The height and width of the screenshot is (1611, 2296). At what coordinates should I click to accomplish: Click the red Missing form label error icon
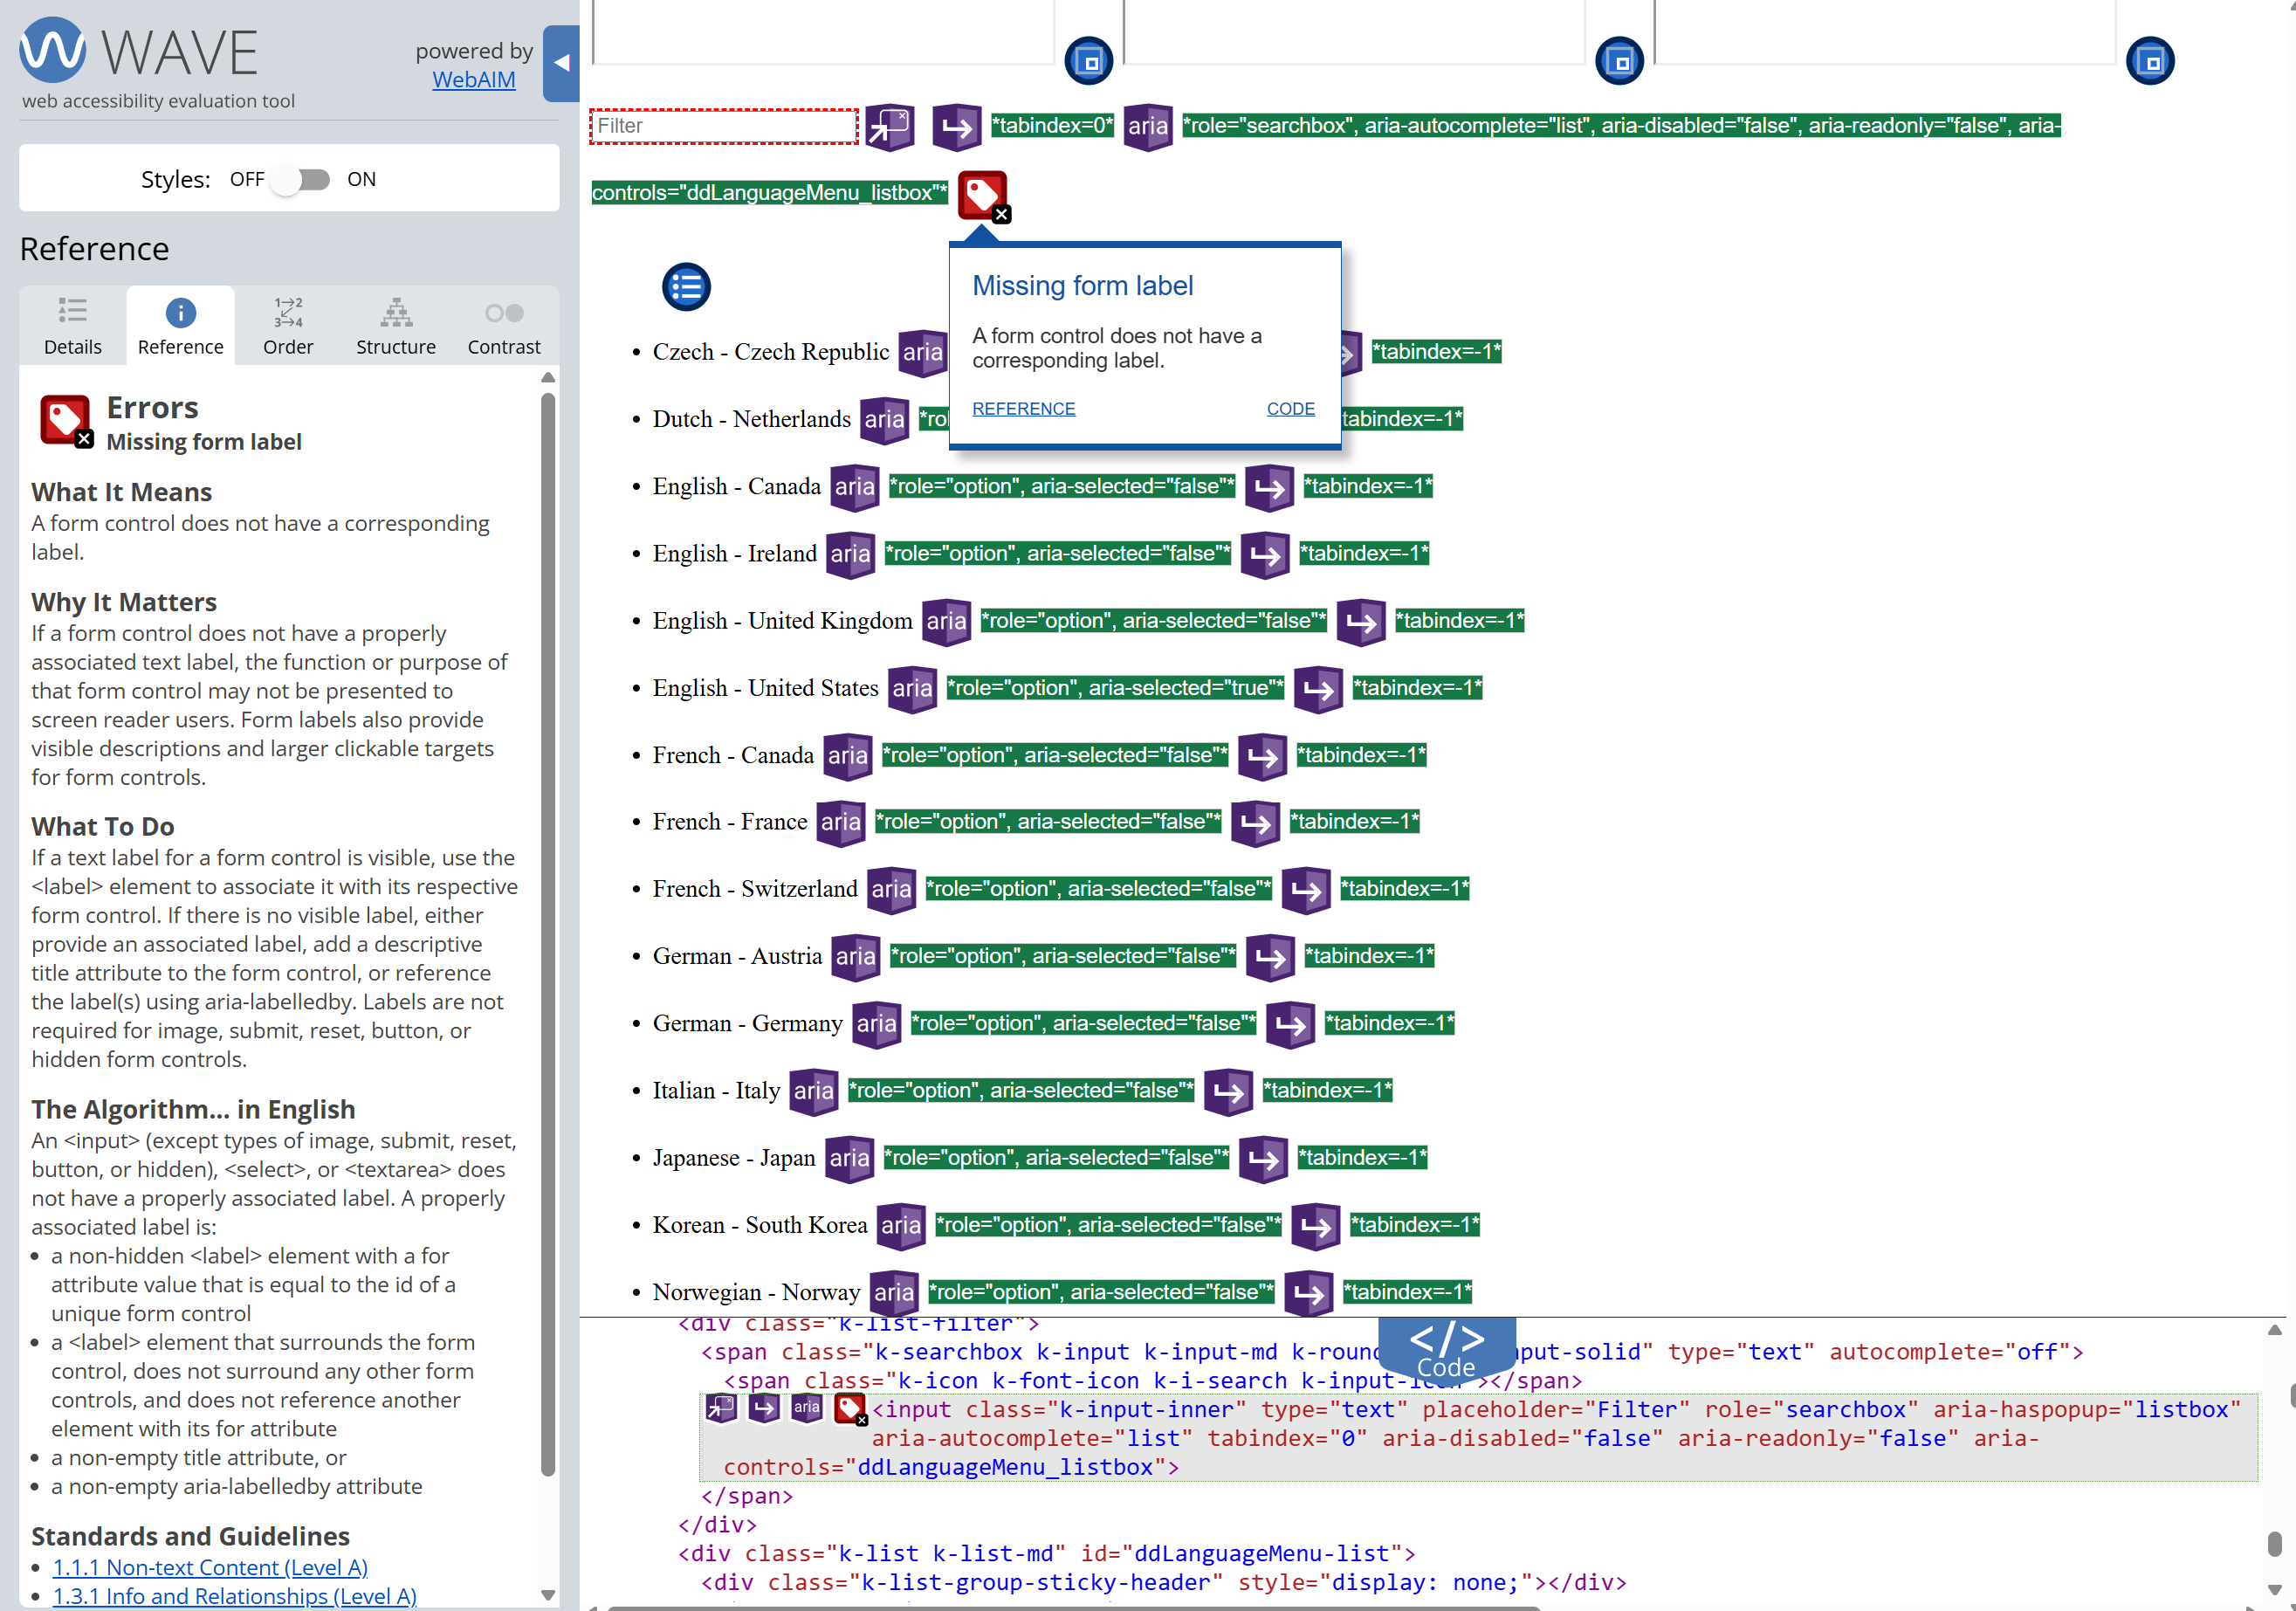pyautogui.click(x=982, y=195)
